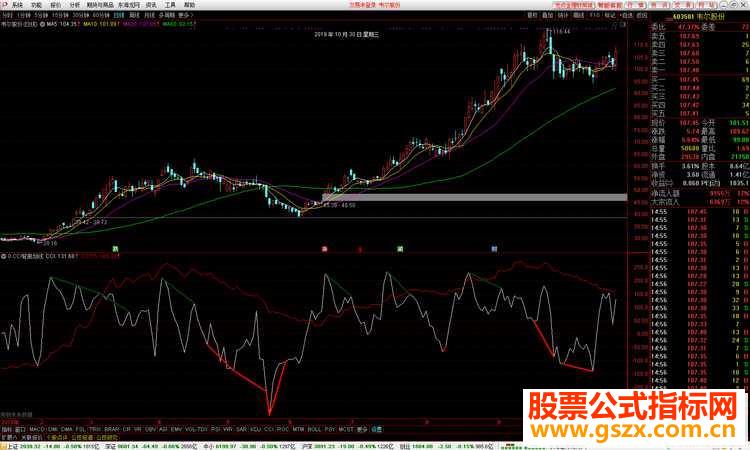Click the 交易 button in title bar
Screen dimensions: 750x450
coord(683,5)
